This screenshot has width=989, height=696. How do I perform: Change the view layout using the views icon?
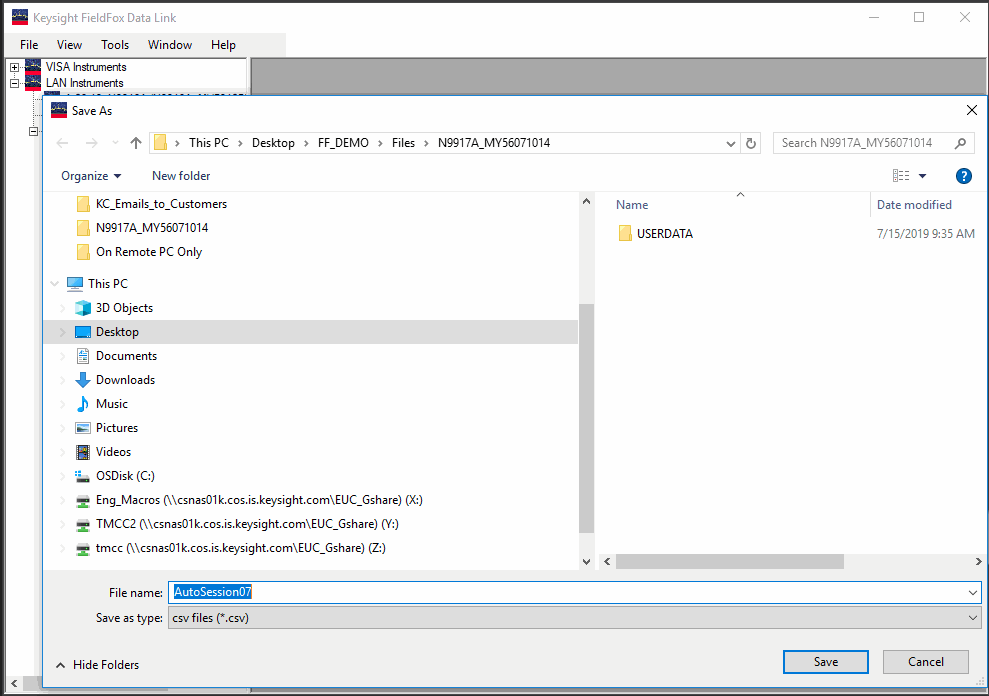pos(902,175)
